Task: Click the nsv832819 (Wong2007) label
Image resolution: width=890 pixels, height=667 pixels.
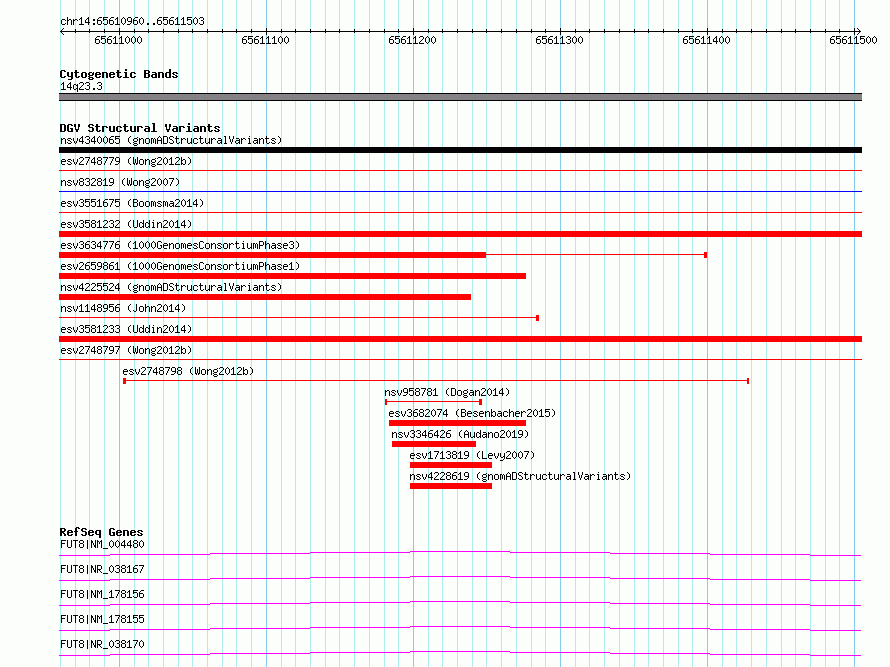Action: point(120,182)
